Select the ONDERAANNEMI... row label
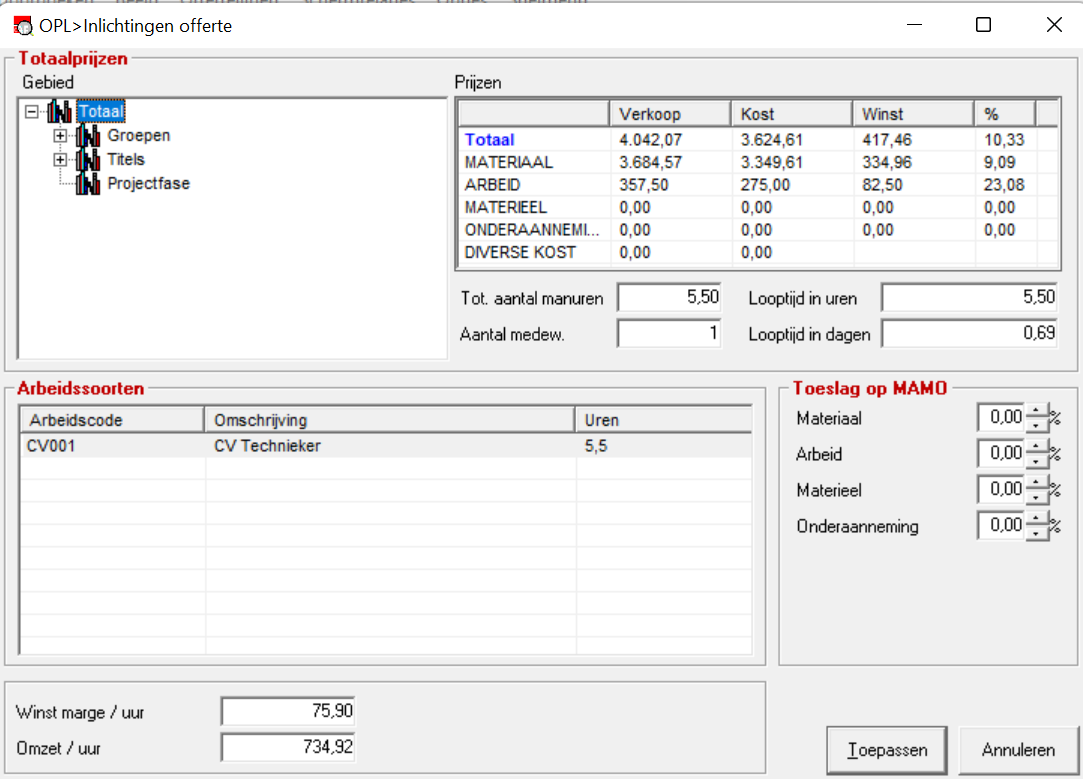The width and height of the screenshot is (1083, 779). [x=532, y=230]
